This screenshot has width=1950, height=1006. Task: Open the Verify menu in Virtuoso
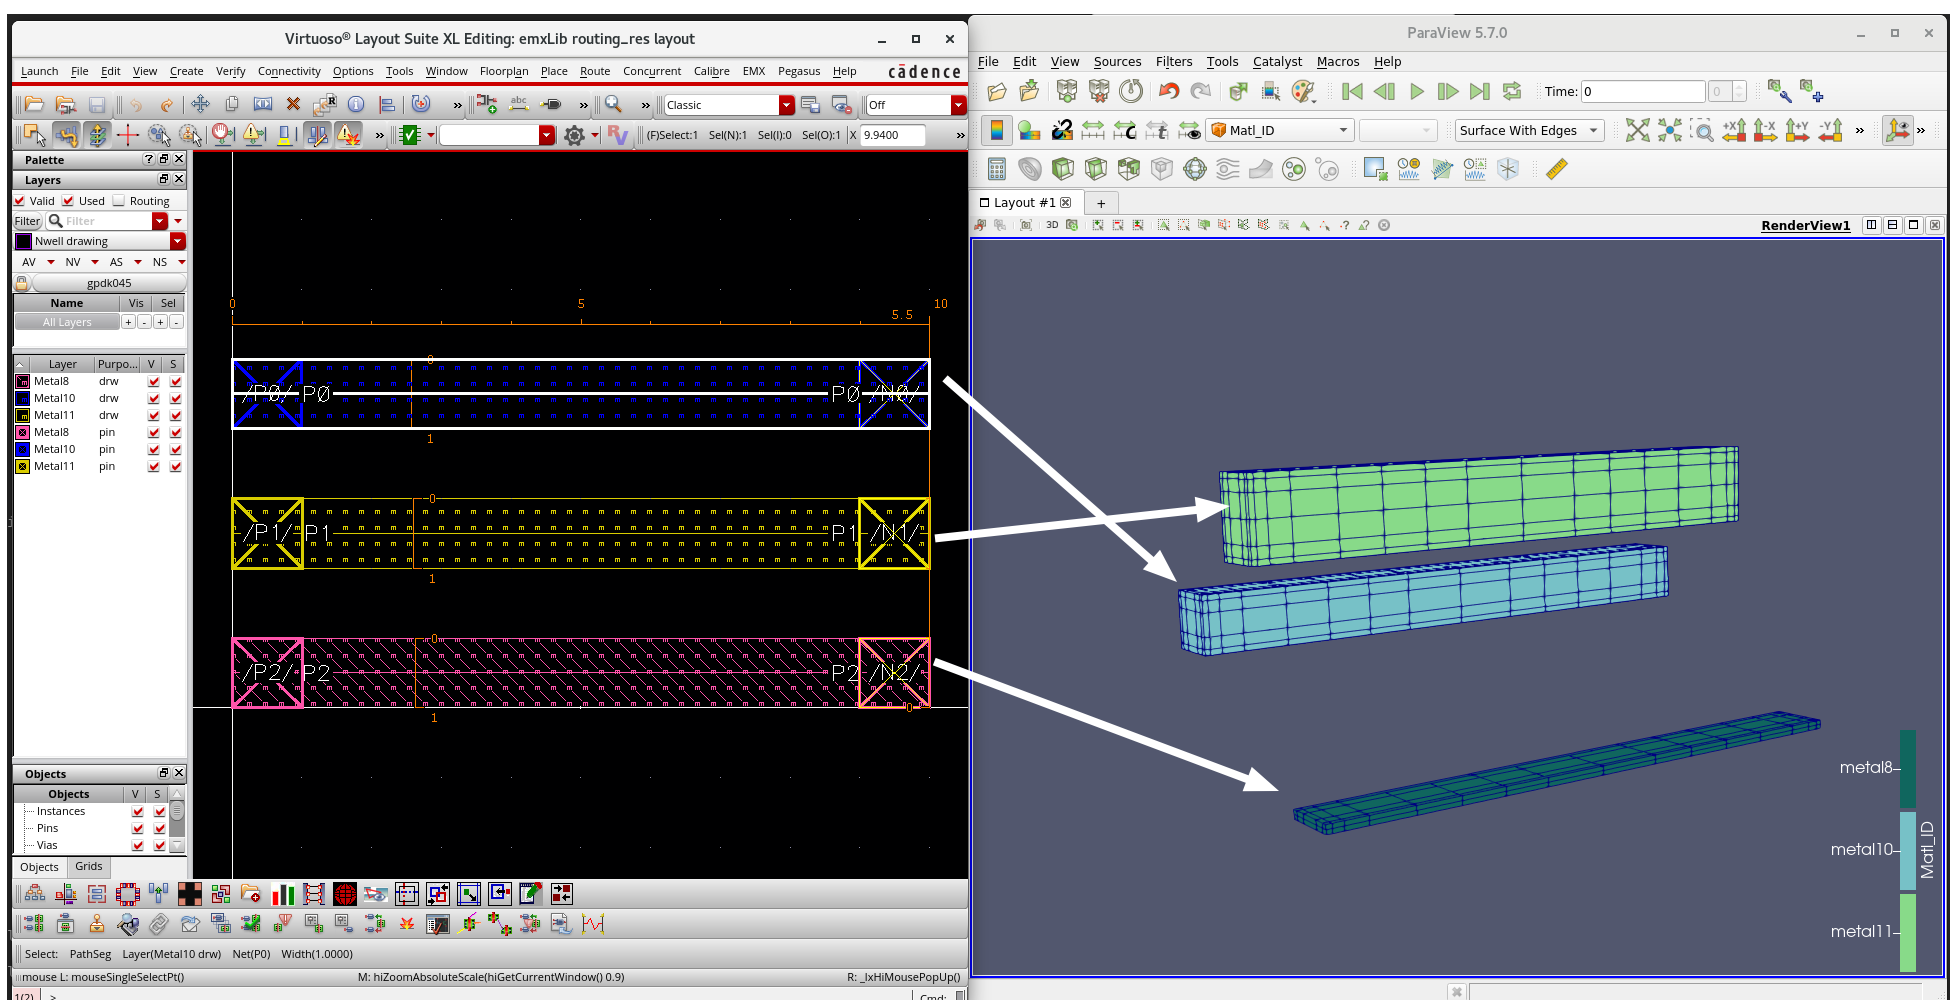pos(230,71)
